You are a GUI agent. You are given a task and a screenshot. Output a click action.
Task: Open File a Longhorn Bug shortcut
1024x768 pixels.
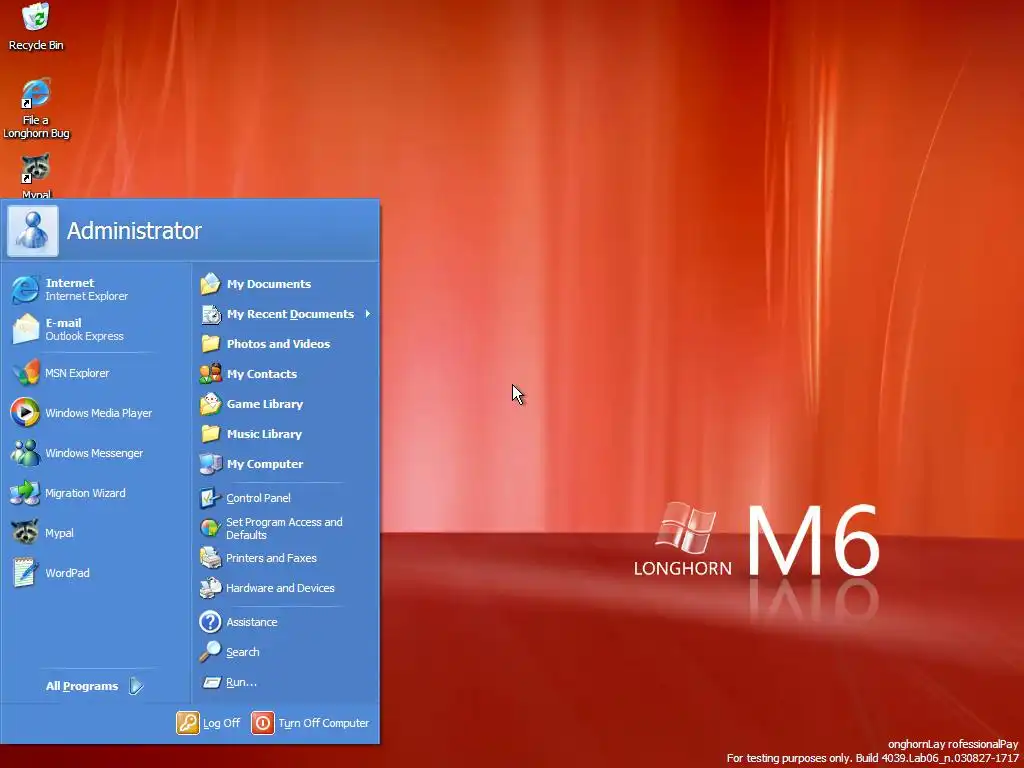35,93
